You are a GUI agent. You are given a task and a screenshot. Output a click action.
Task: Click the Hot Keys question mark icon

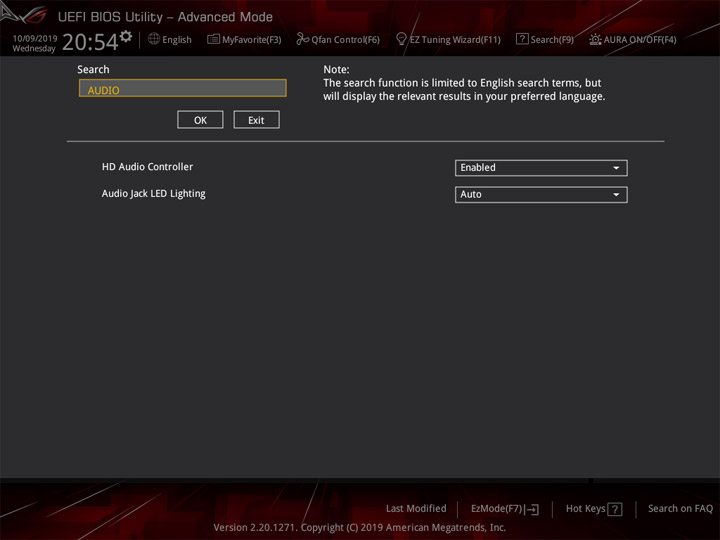[x=615, y=509]
